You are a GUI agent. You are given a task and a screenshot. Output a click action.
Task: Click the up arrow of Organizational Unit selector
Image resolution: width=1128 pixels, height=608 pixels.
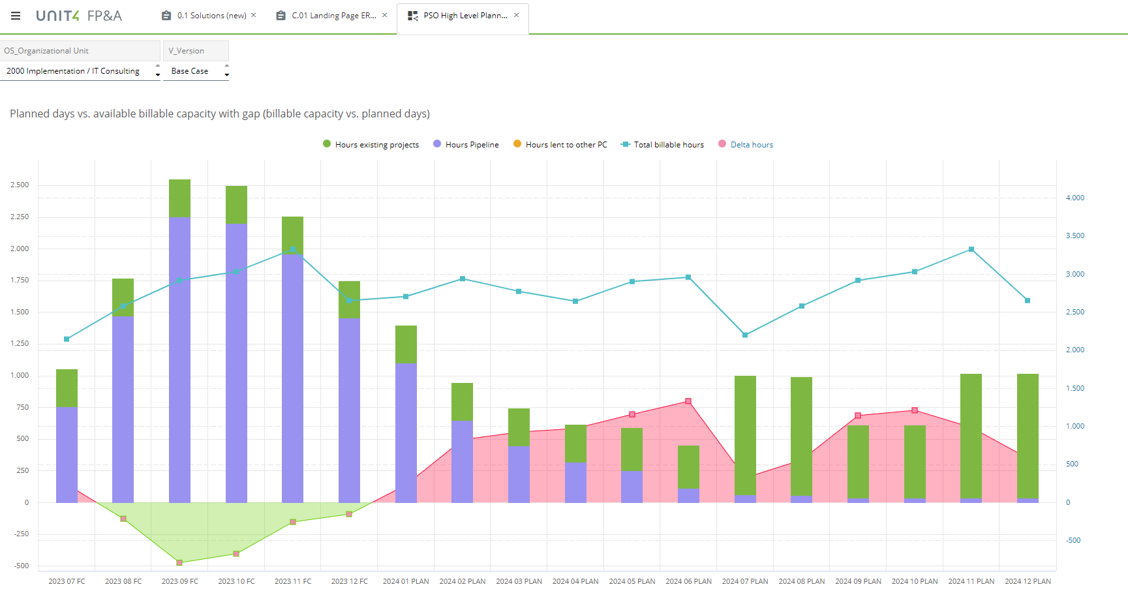tap(158, 67)
